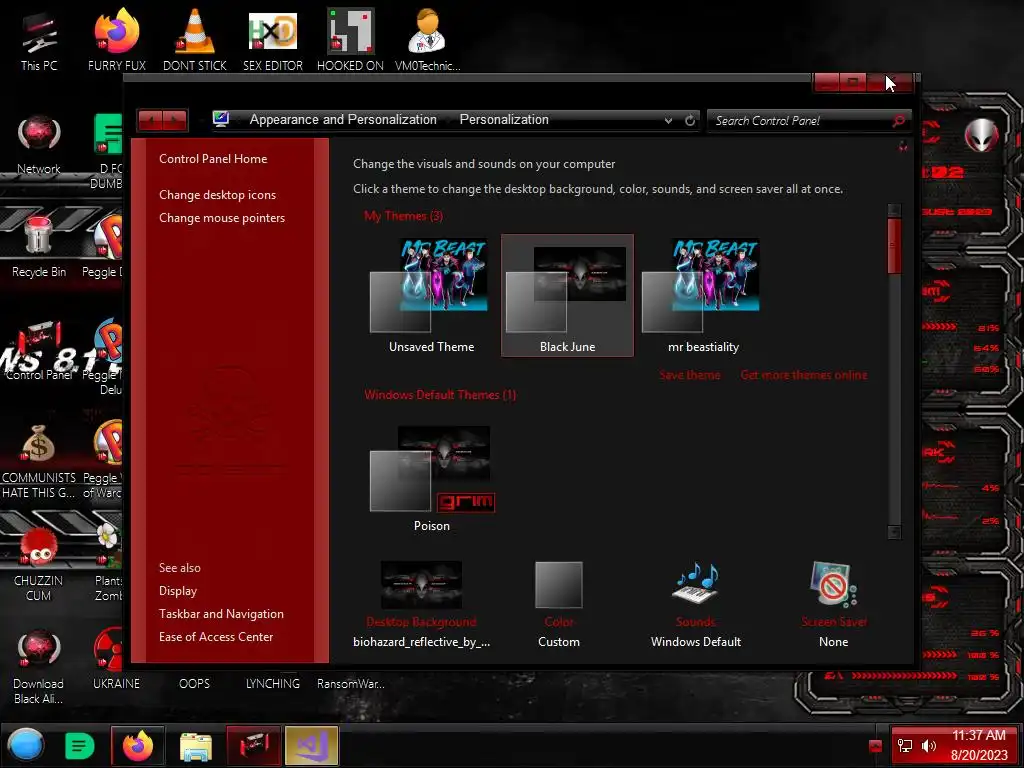This screenshot has width=1024, height=768.
Task: Select the Poison default theme
Action: [x=431, y=478]
